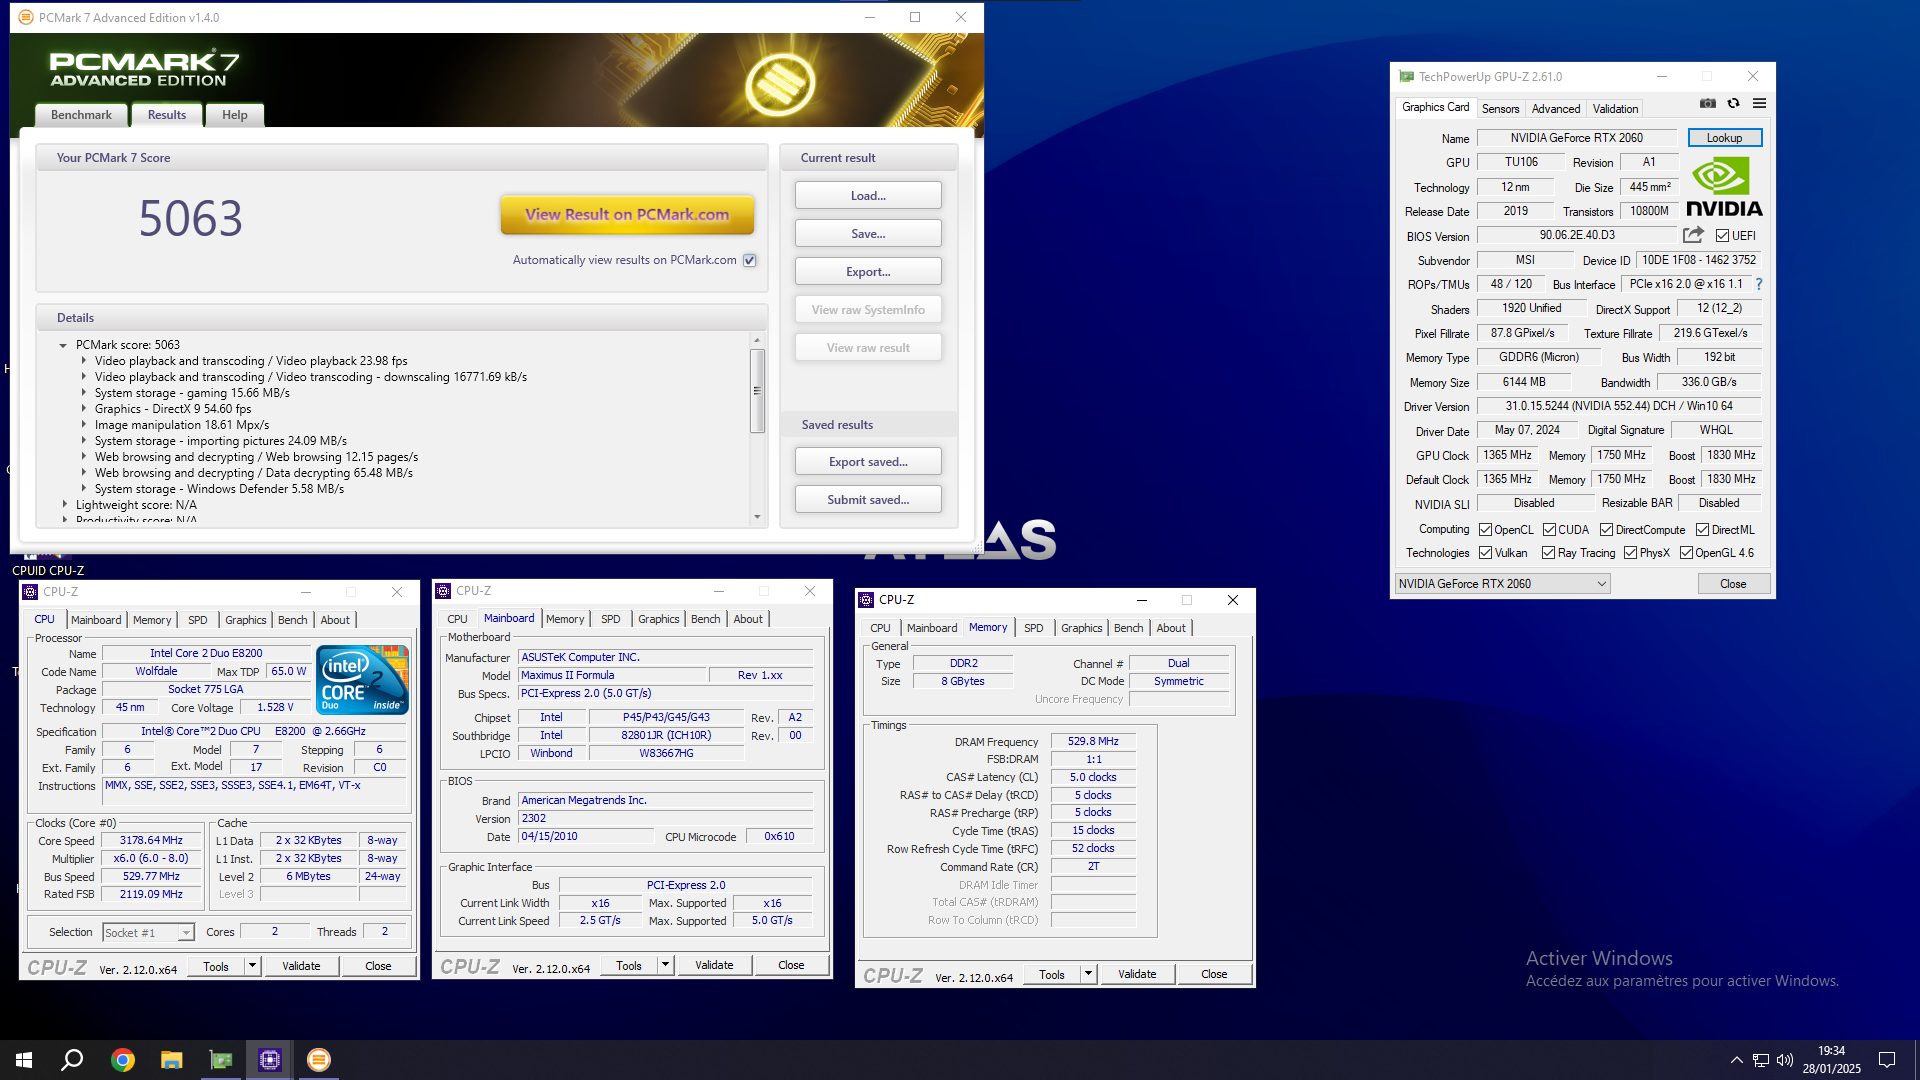Open the volume control in system tray
Viewport: 1920px width, 1080px height.
pyautogui.click(x=1785, y=1060)
